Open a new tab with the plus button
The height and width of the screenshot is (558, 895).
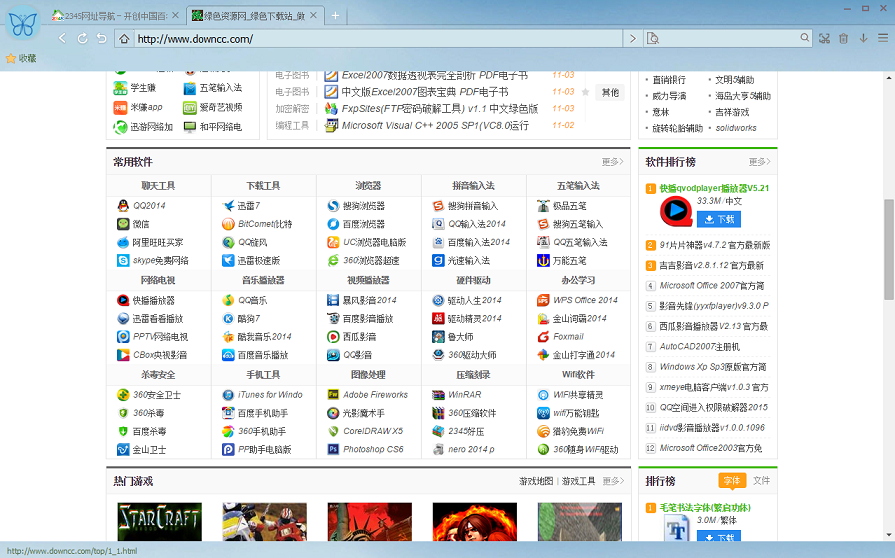(x=335, y=15)
